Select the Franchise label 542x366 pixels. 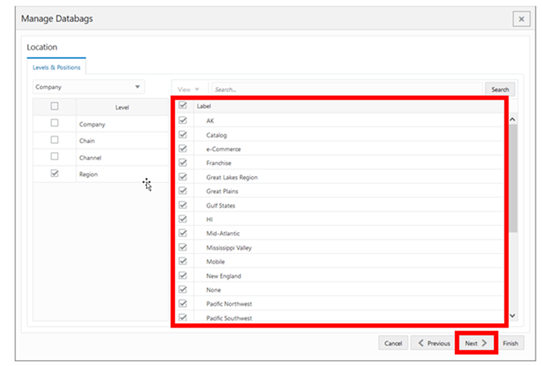point(218,163)
